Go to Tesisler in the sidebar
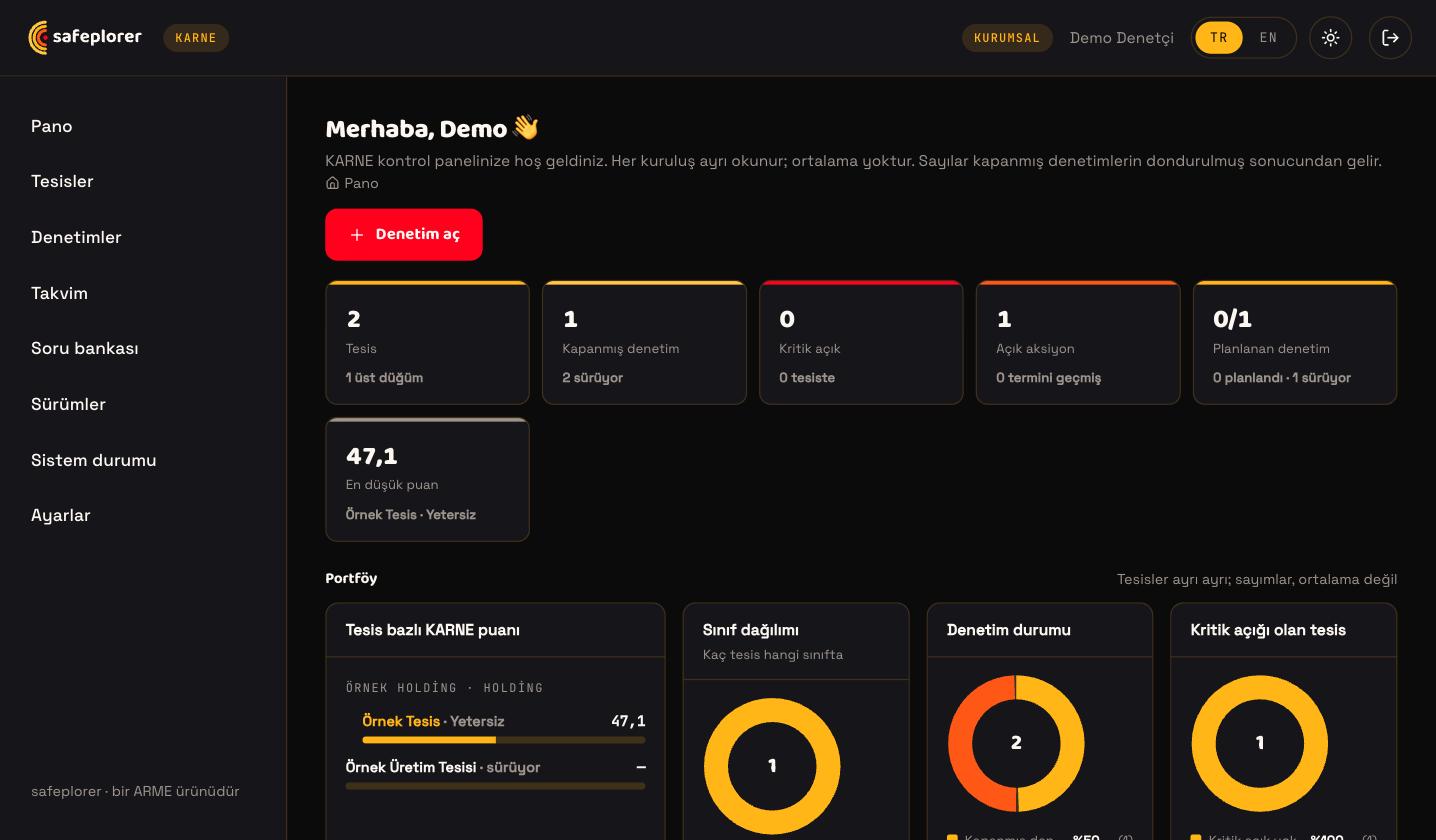Viewport: 1436px width, 840px height. pyautogui.click(x=62, y=181)
